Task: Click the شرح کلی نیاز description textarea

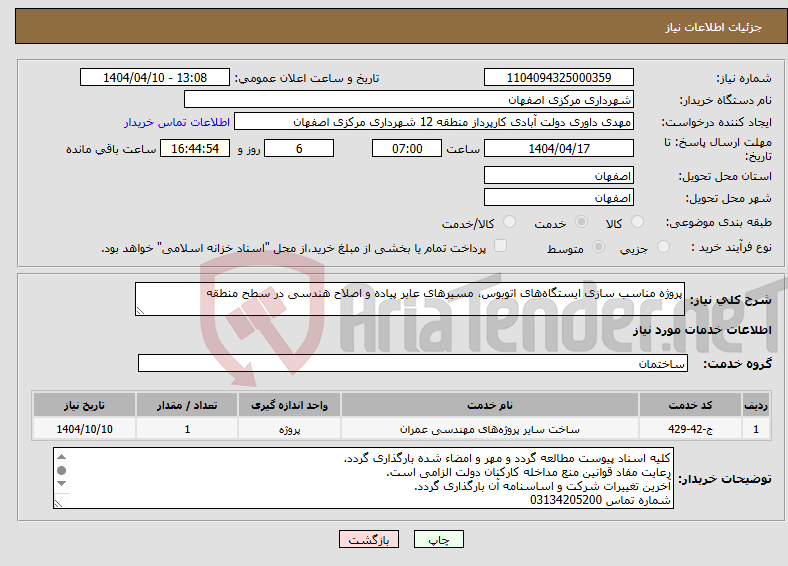Action: pyautogui.click(x=410, y=299)
